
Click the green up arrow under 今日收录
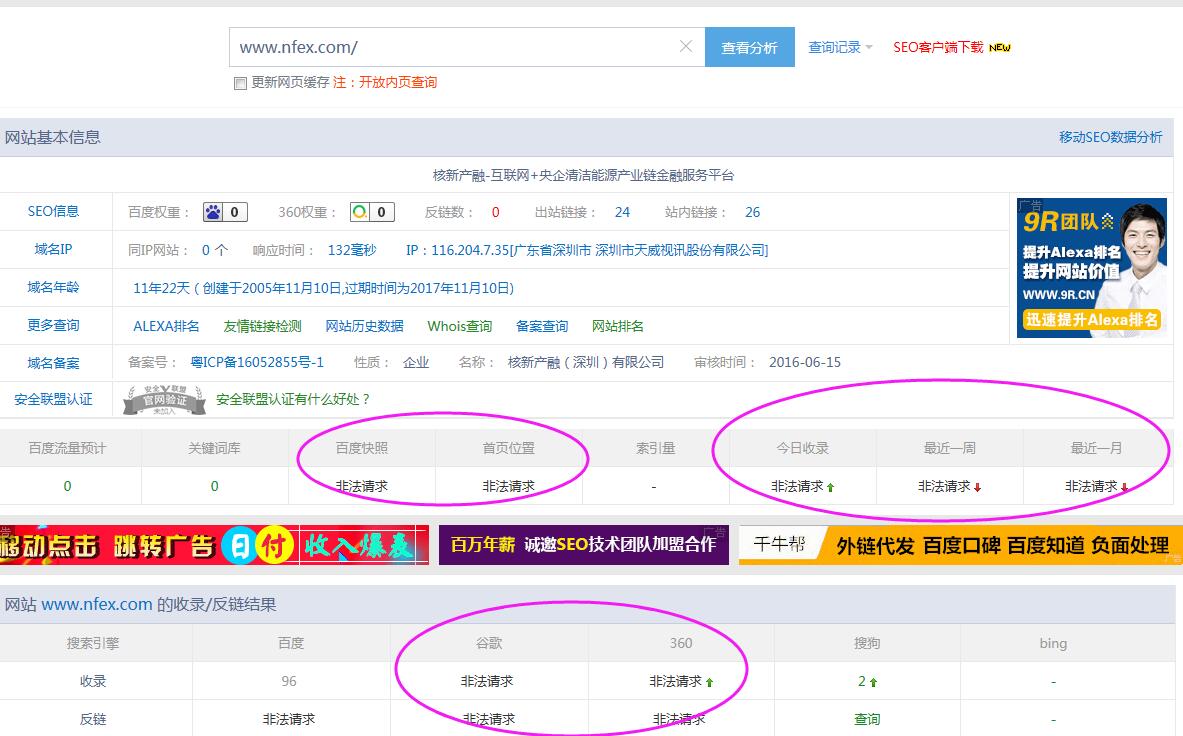tap(831, 488)
